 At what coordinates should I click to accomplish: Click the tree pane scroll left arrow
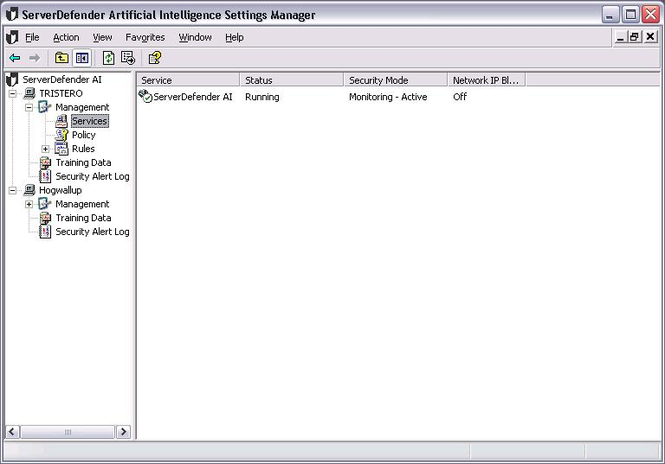tap(12, 432)
